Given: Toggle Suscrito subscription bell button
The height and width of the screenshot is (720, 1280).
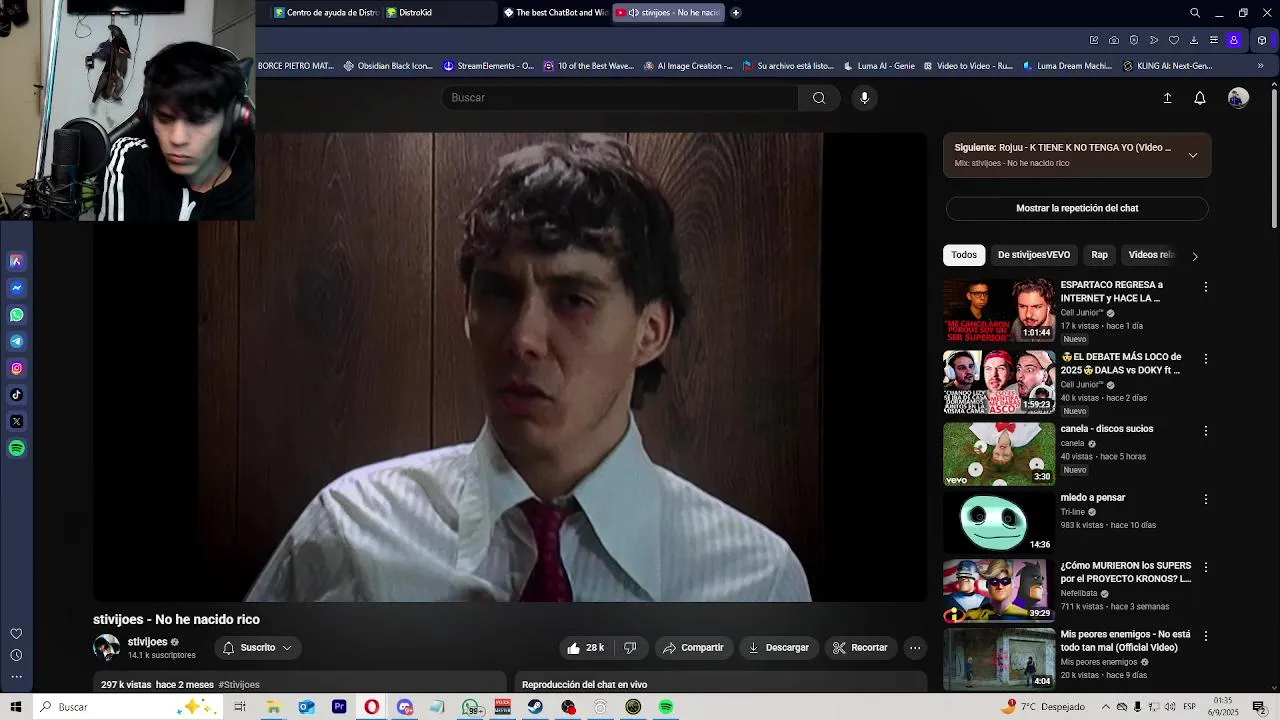Looking at the screenshot, I should tap(258, 648).
